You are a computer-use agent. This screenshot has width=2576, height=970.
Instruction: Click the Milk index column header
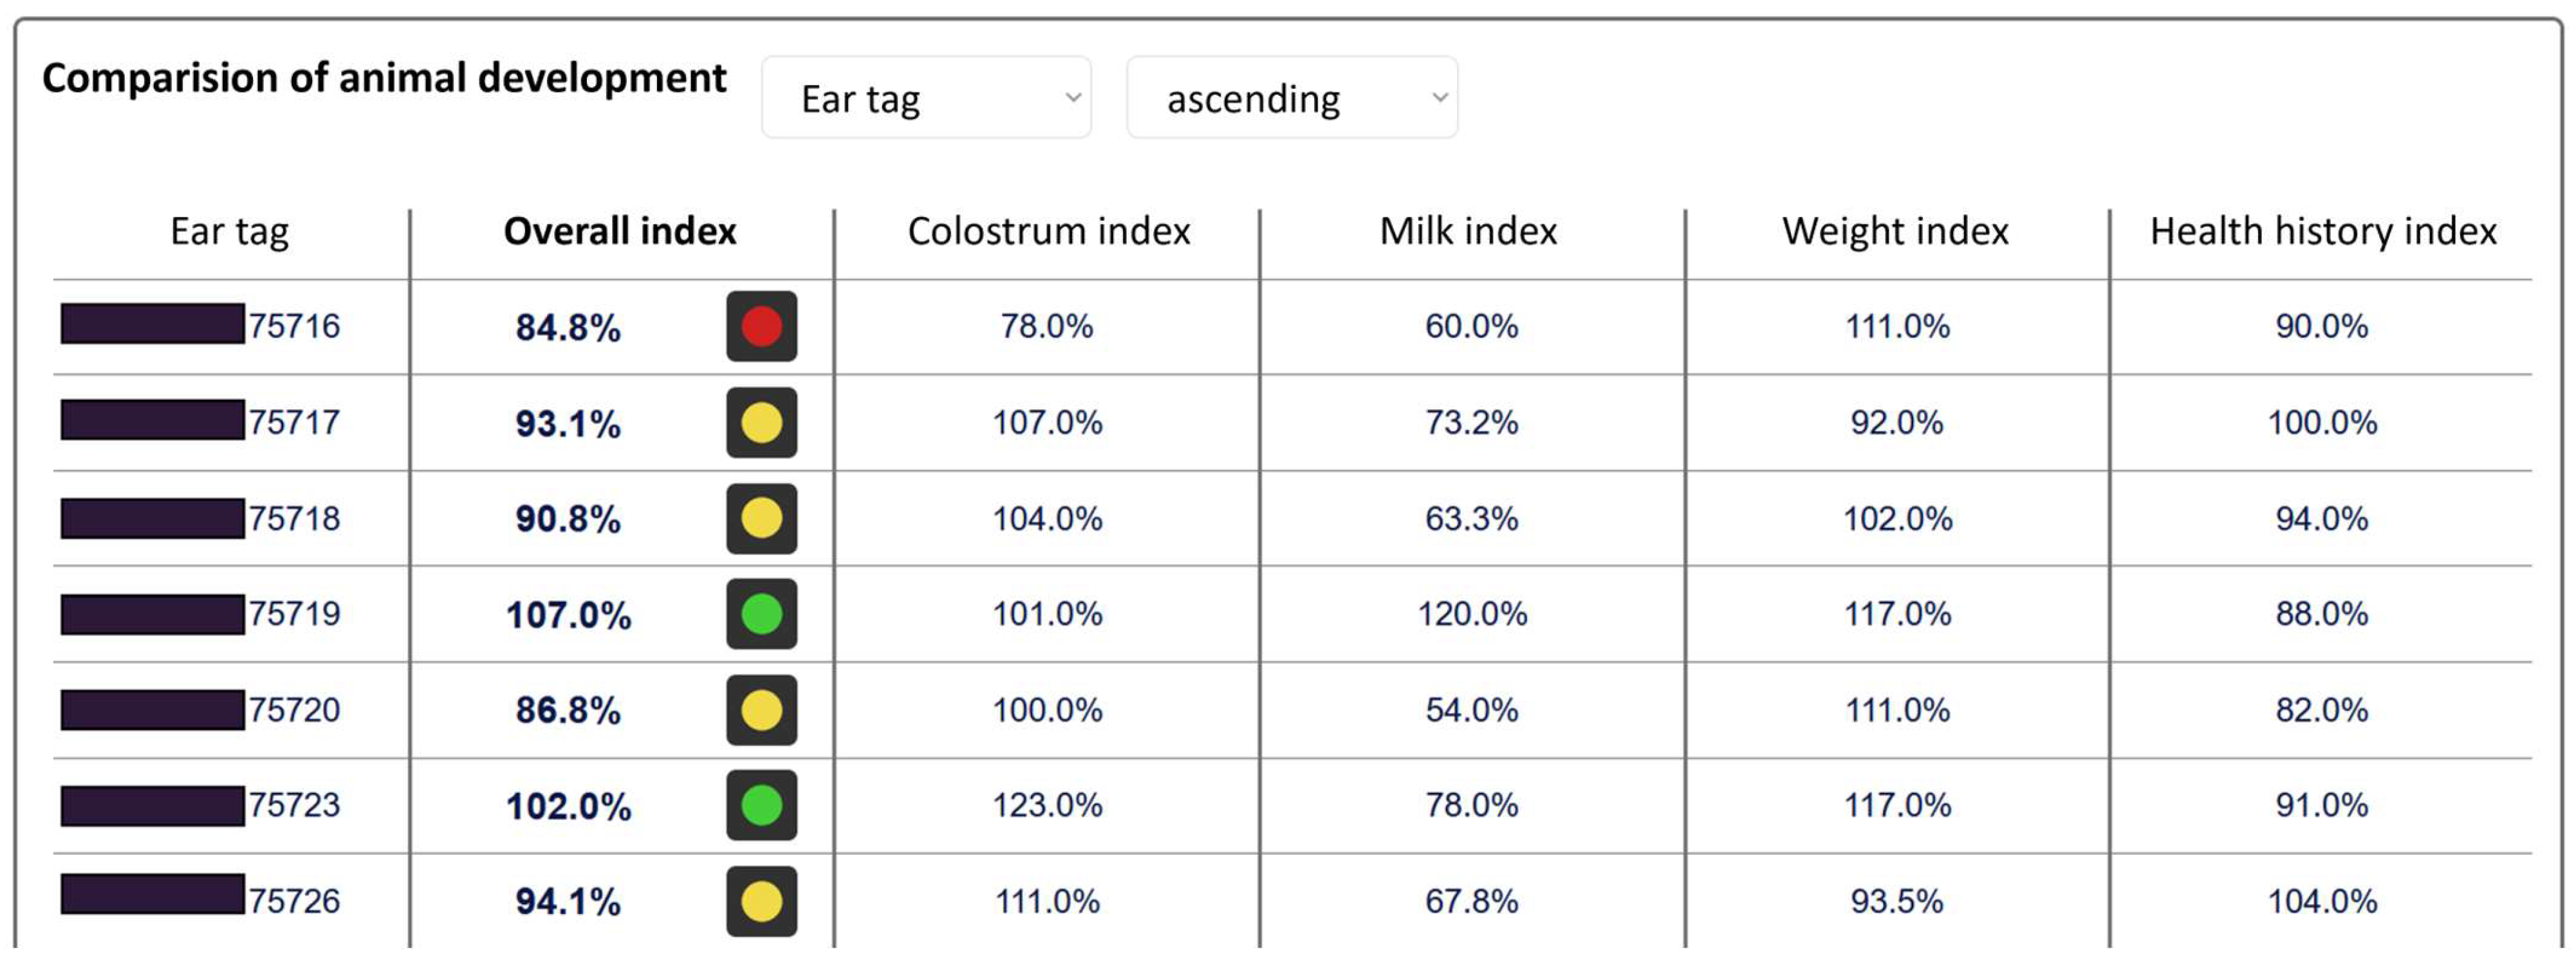[1468, 231]
